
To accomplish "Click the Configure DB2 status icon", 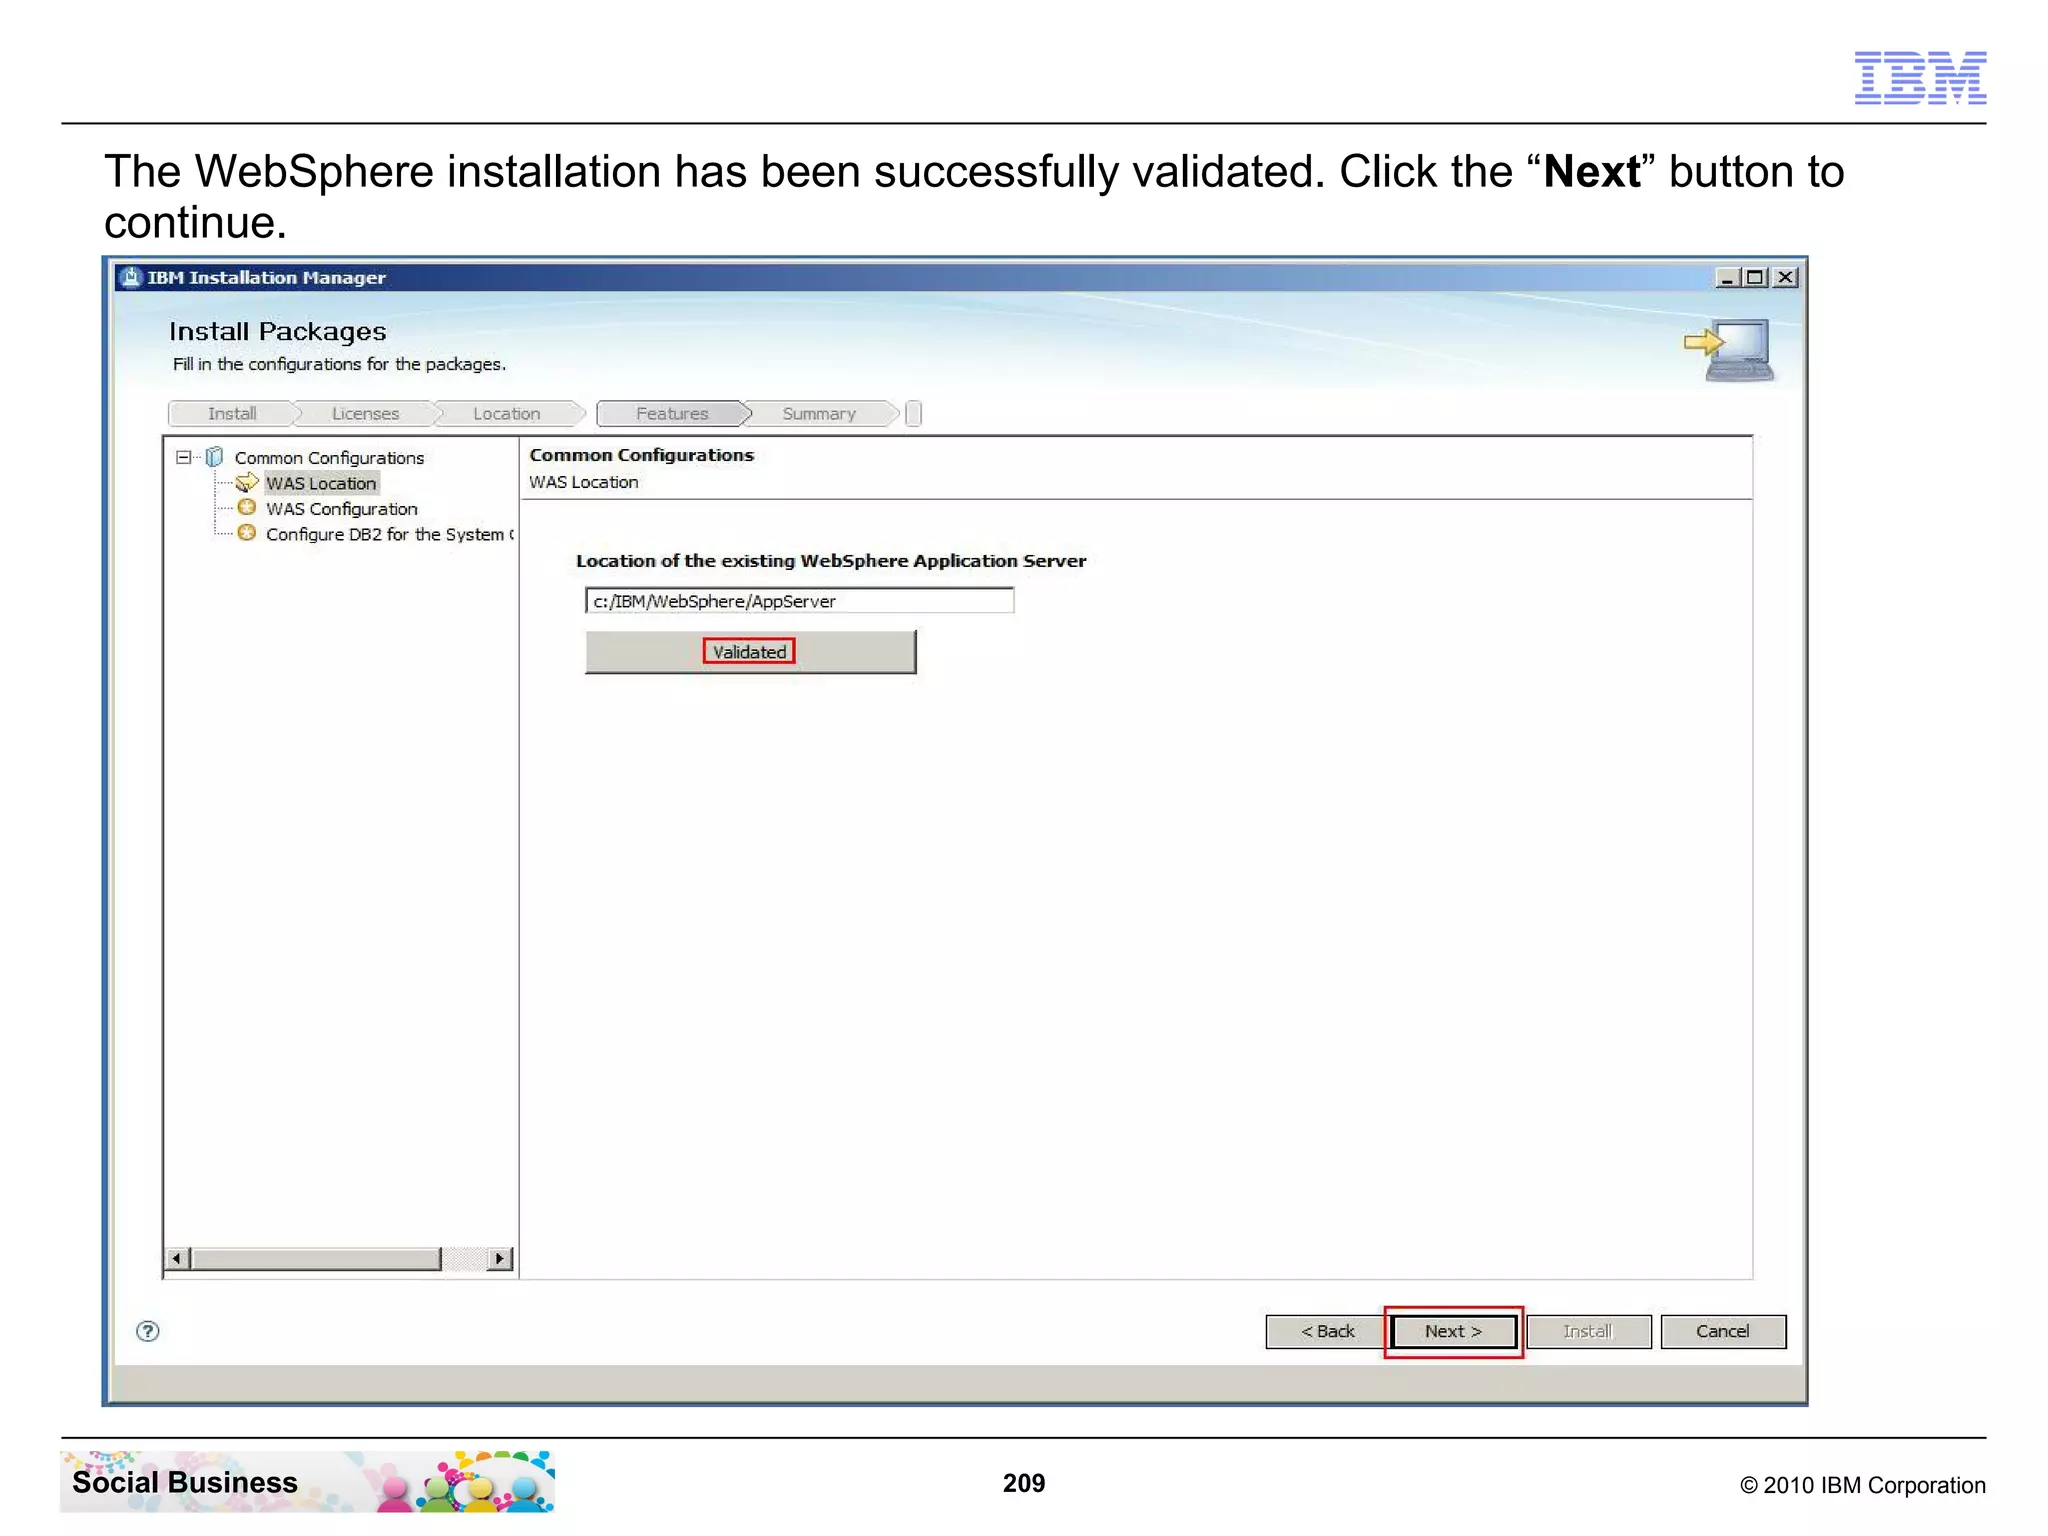I will tap(247, 533).
